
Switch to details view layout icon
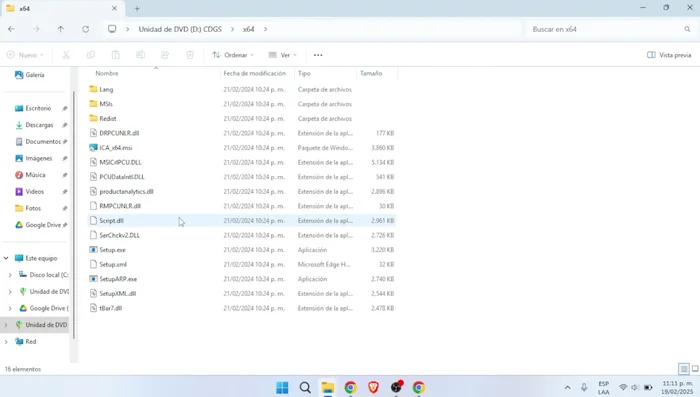[683, 369]
